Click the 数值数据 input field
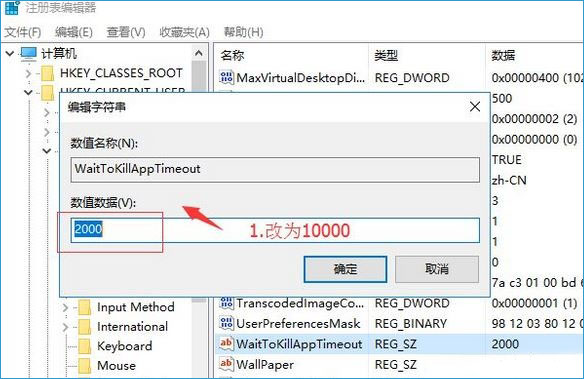The image size is (584, 379). click(275, 230)
